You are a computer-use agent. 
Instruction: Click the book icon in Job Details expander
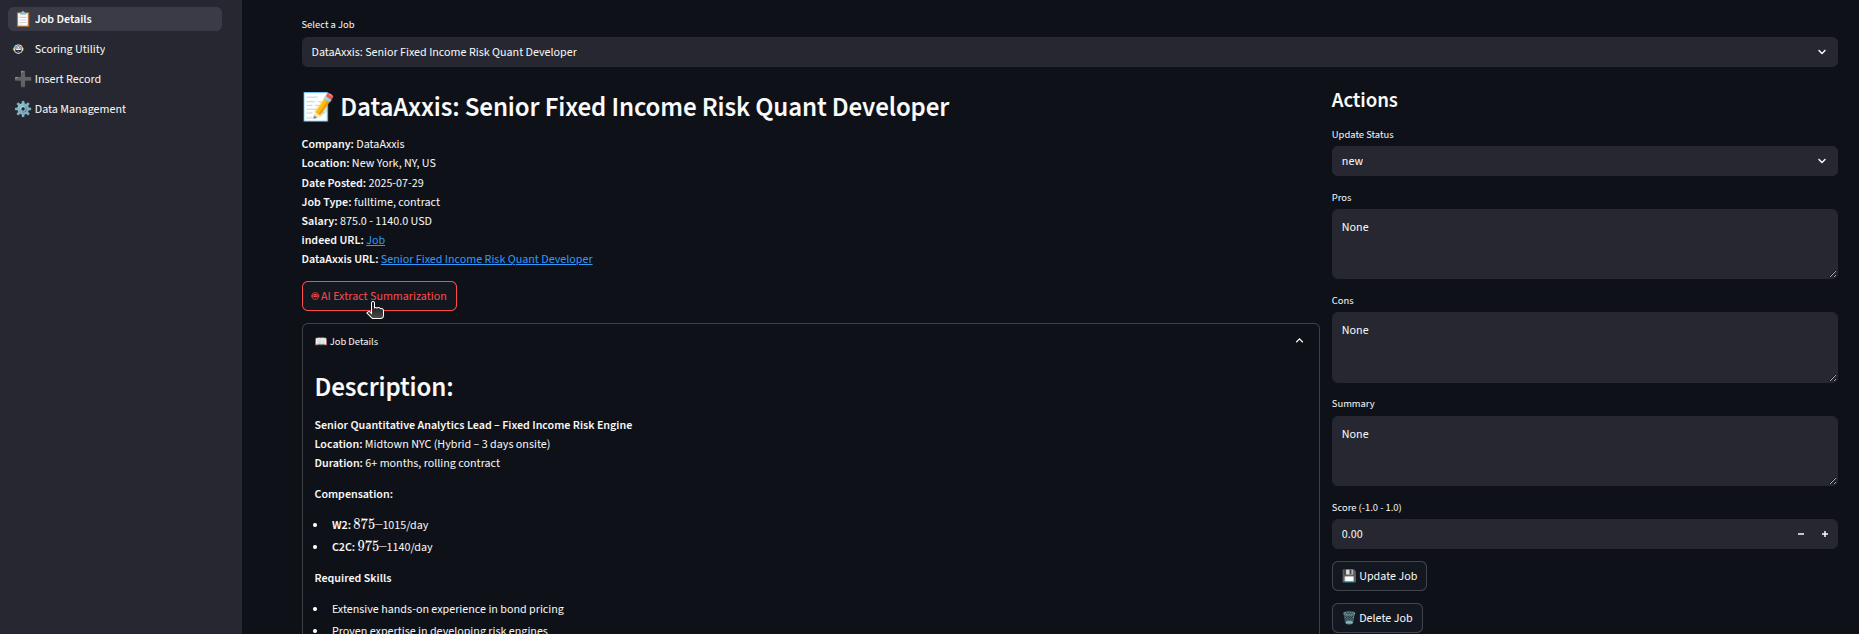[321, 342]
